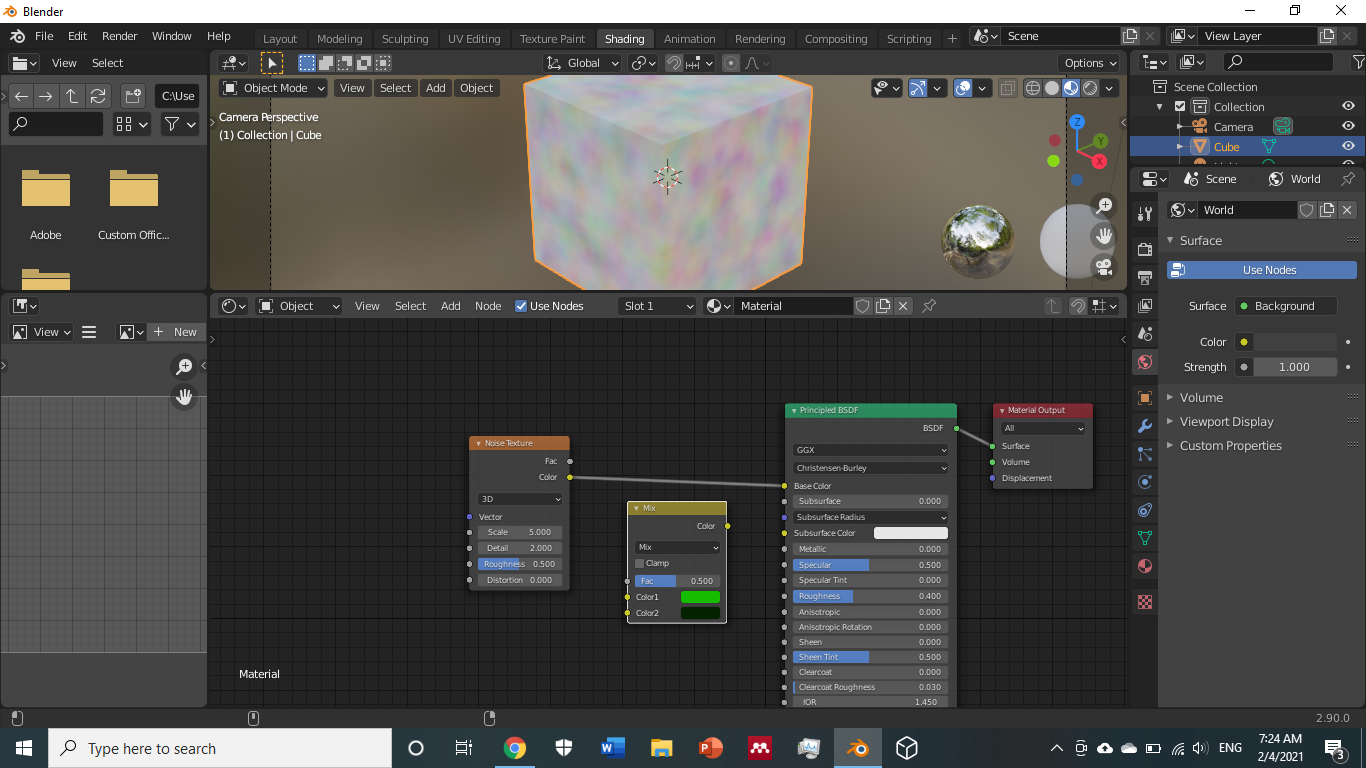1366x768 pixels.
Task: Open the Christensen-Burley dropdown
Action: (x=871, y=468)
